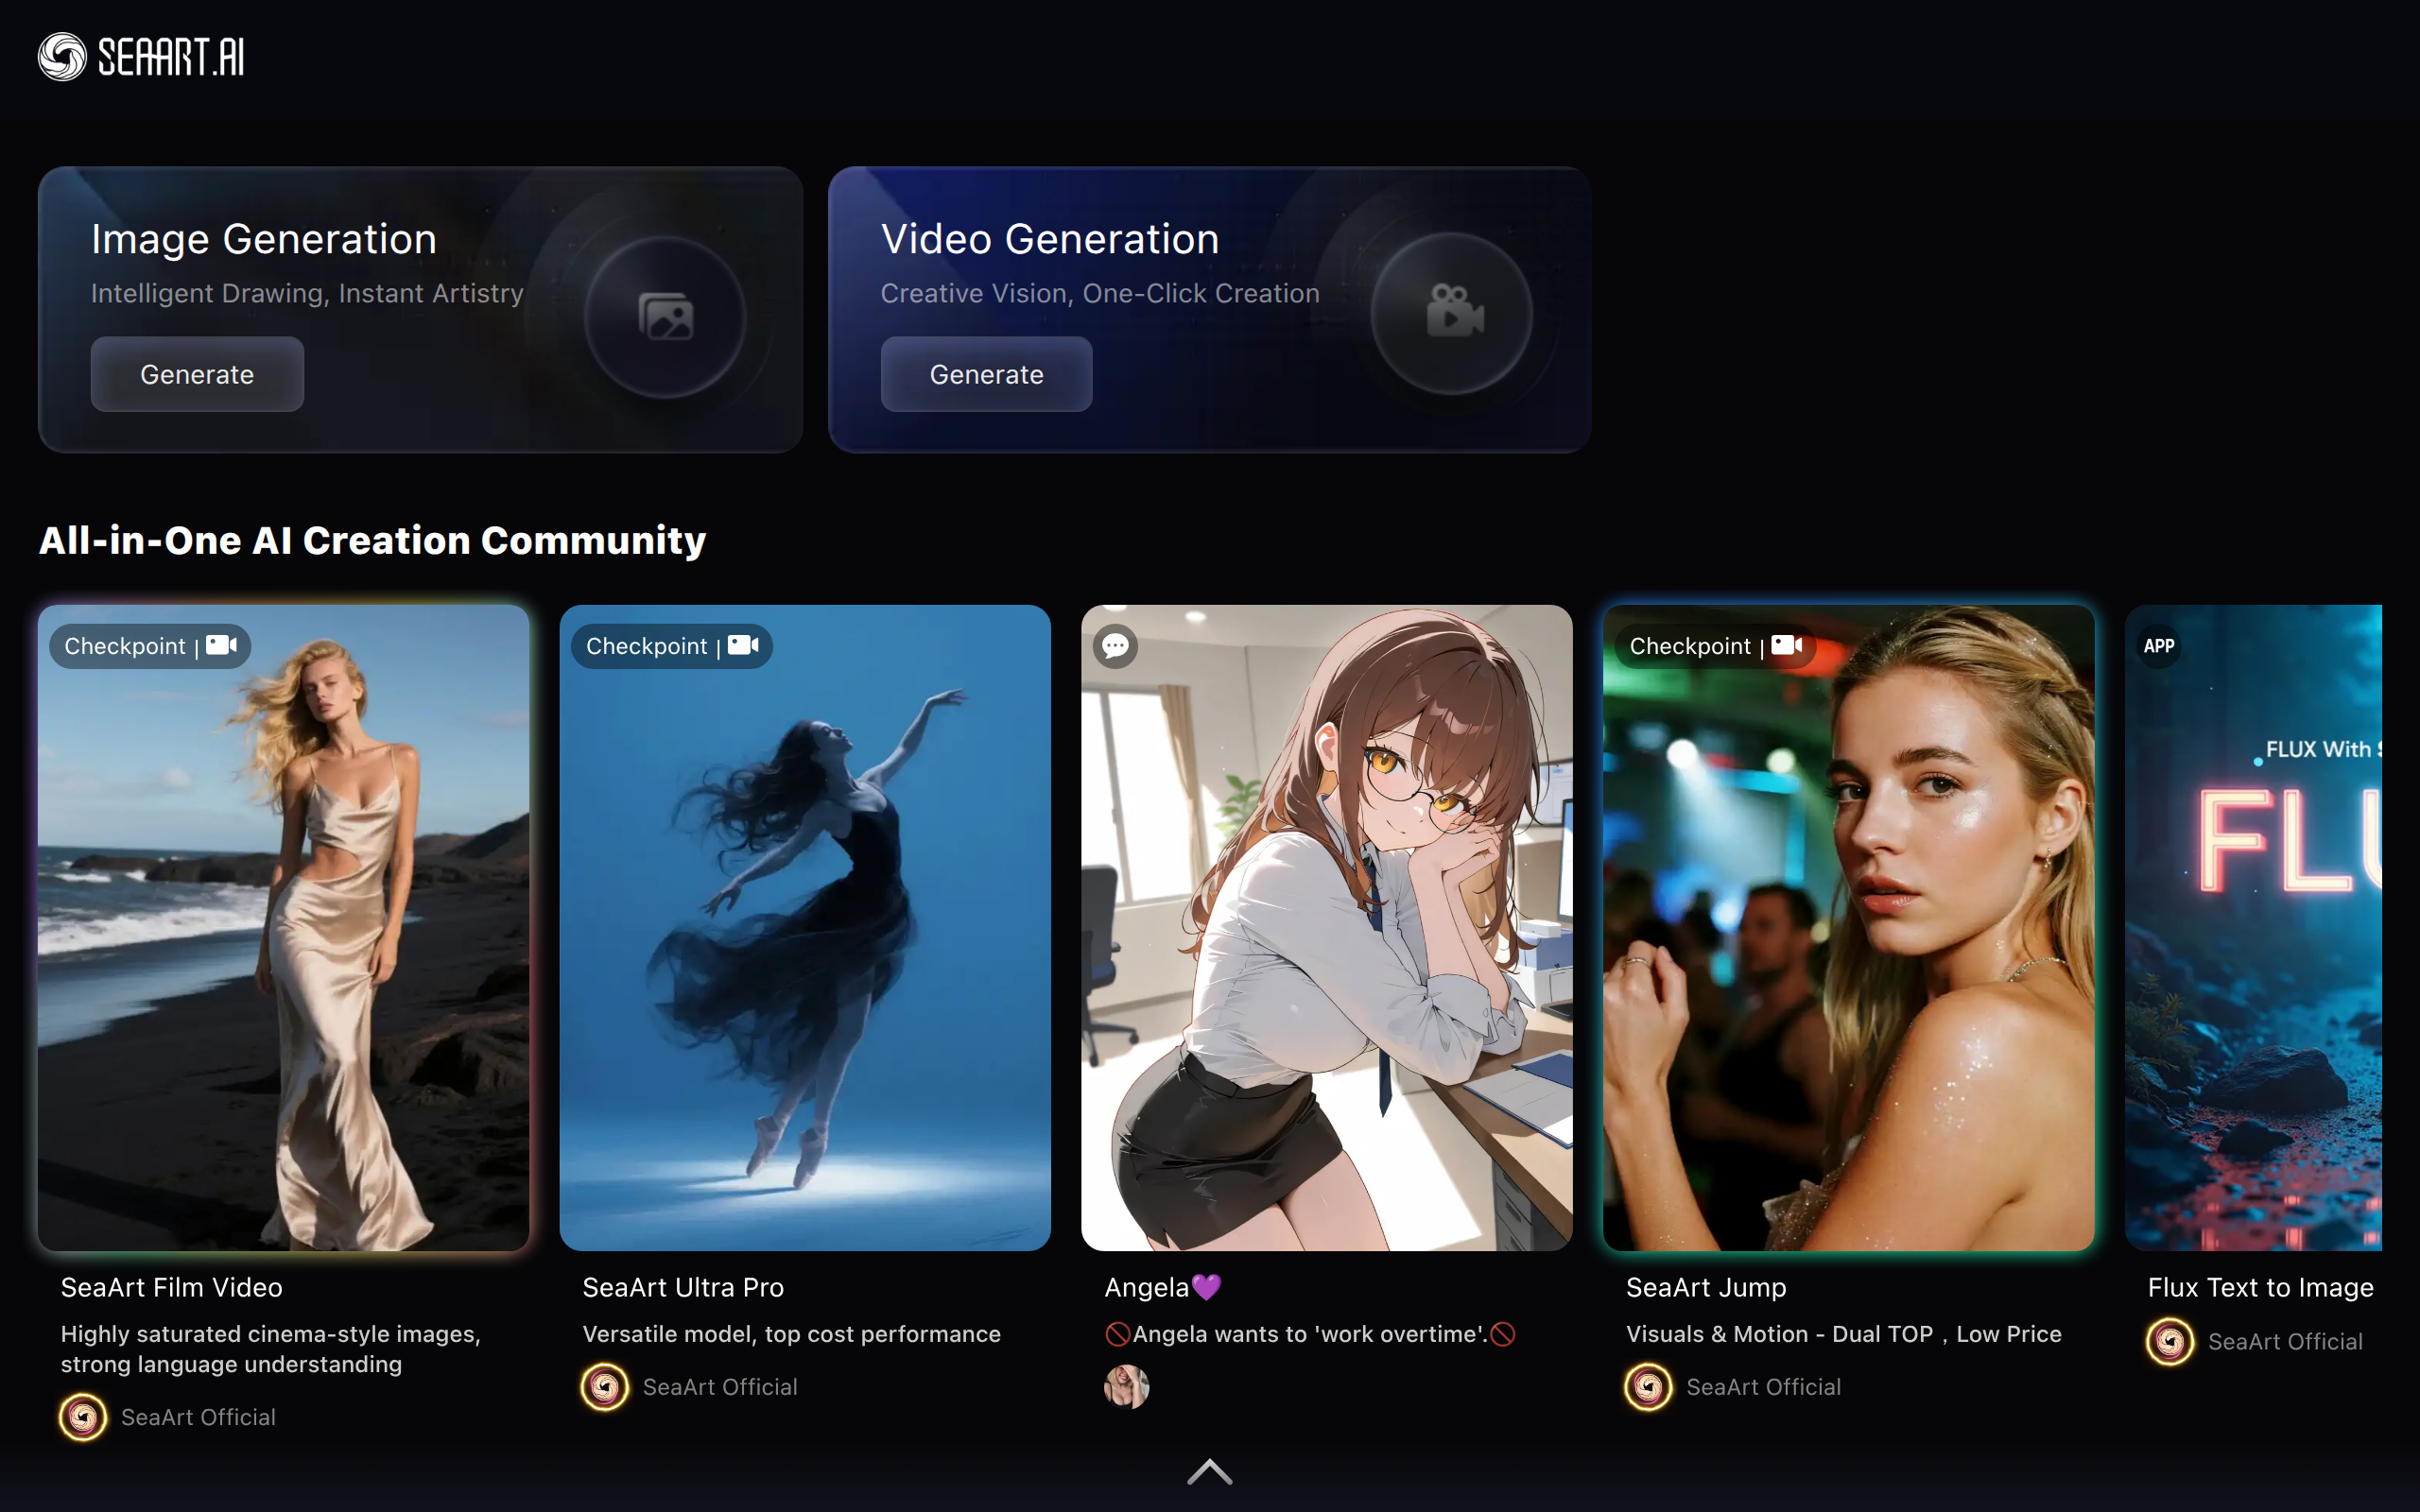Click SeaArt Official name under SeaArt Jump
The height and width of the screenshot is (1512, 2420).
click(x=1763, y=1386)
